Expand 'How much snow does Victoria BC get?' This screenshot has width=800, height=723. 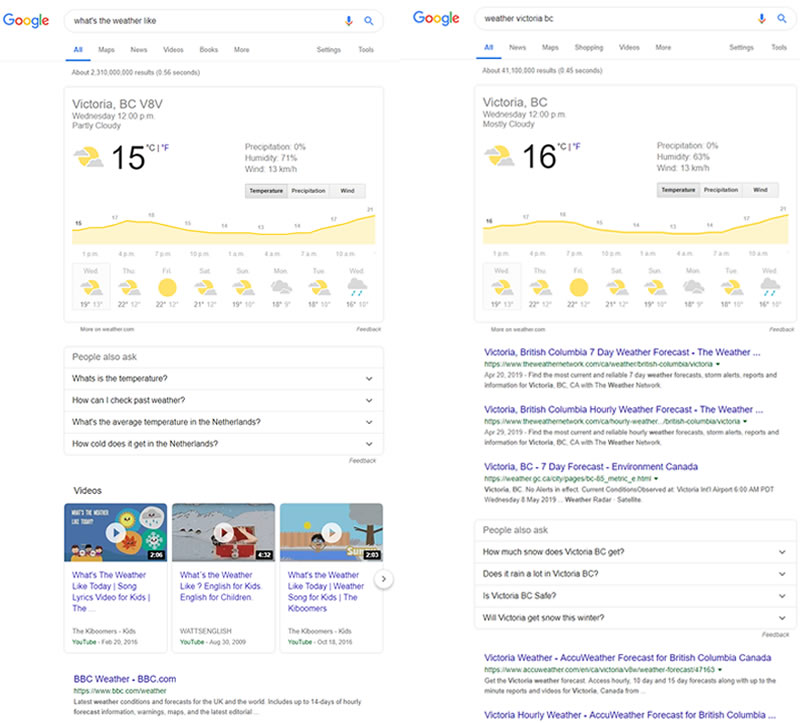635,552
